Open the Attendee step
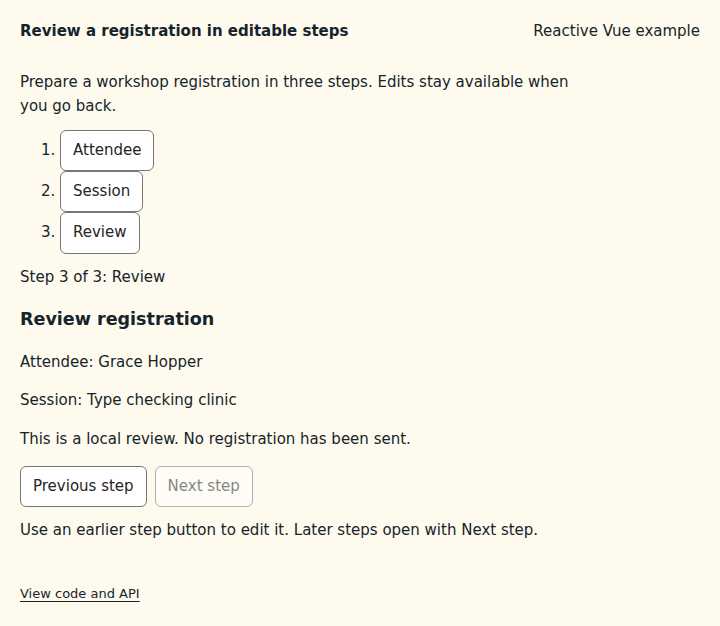720x626 pixels. (107, 150)
